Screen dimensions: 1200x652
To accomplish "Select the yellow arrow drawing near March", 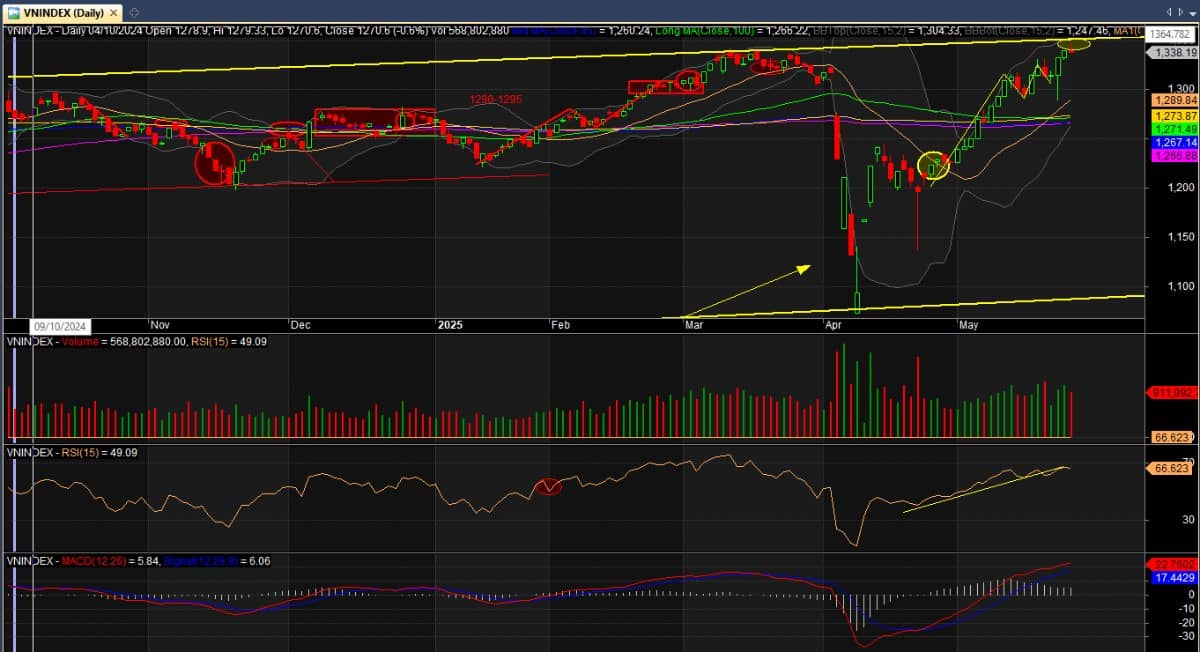I will [x=746, y=291].
